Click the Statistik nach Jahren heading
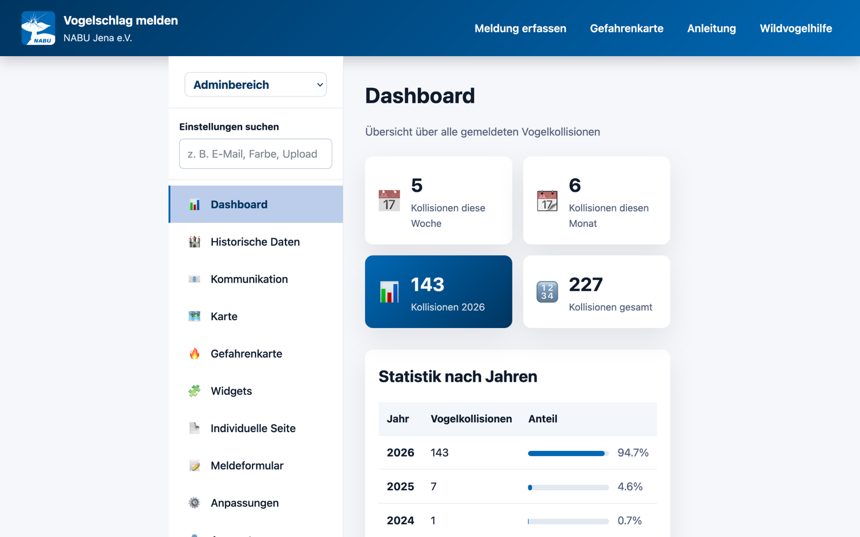Viewport: 860px width, 537px height. click(x=458, y=377)
